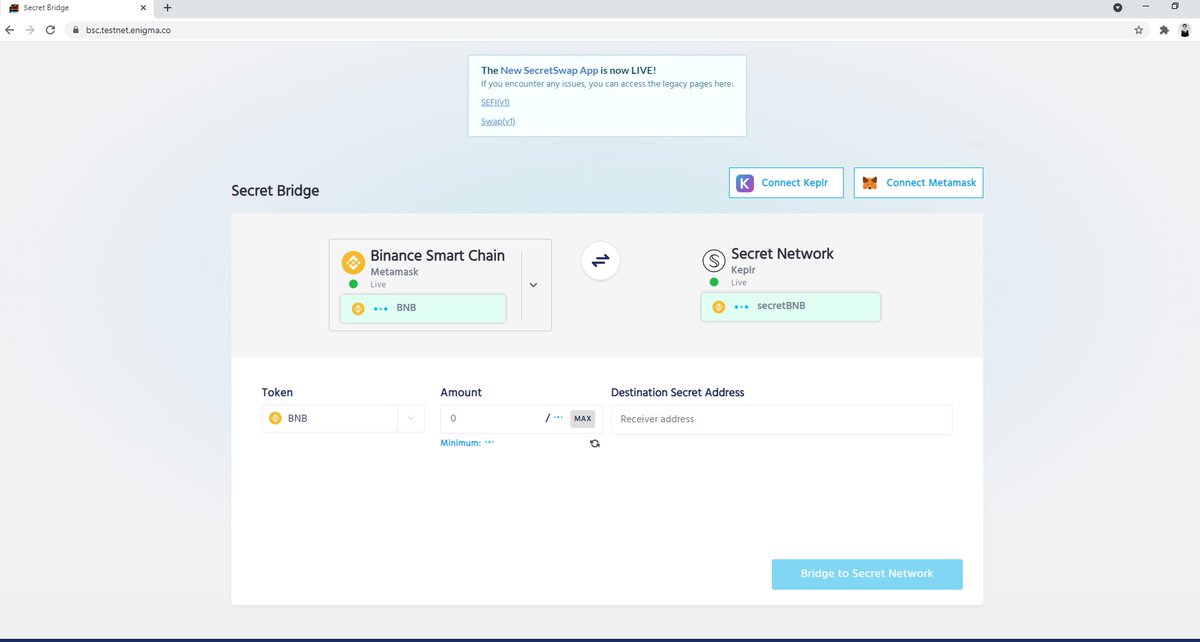This screenshot has width=1200, height=642.
Task: Open the SEFI(v1) legacy link
Action: click(x=495, y=102)
